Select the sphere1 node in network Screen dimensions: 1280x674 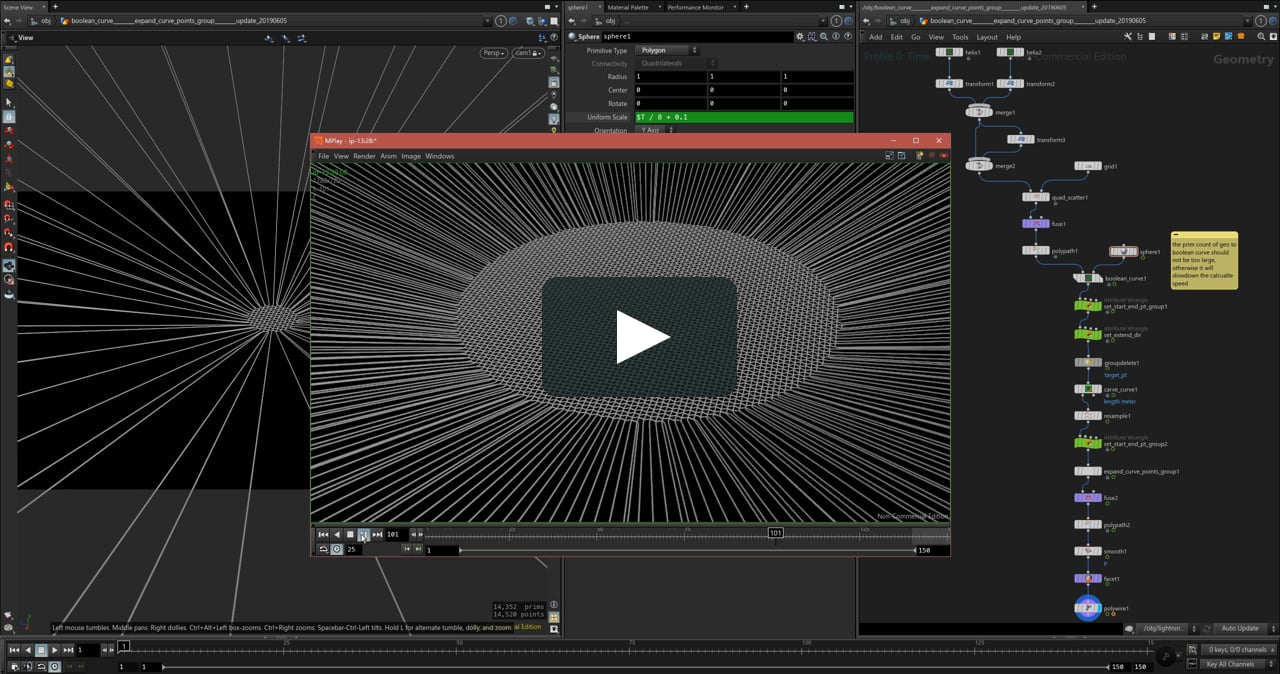pos(1124,252)
